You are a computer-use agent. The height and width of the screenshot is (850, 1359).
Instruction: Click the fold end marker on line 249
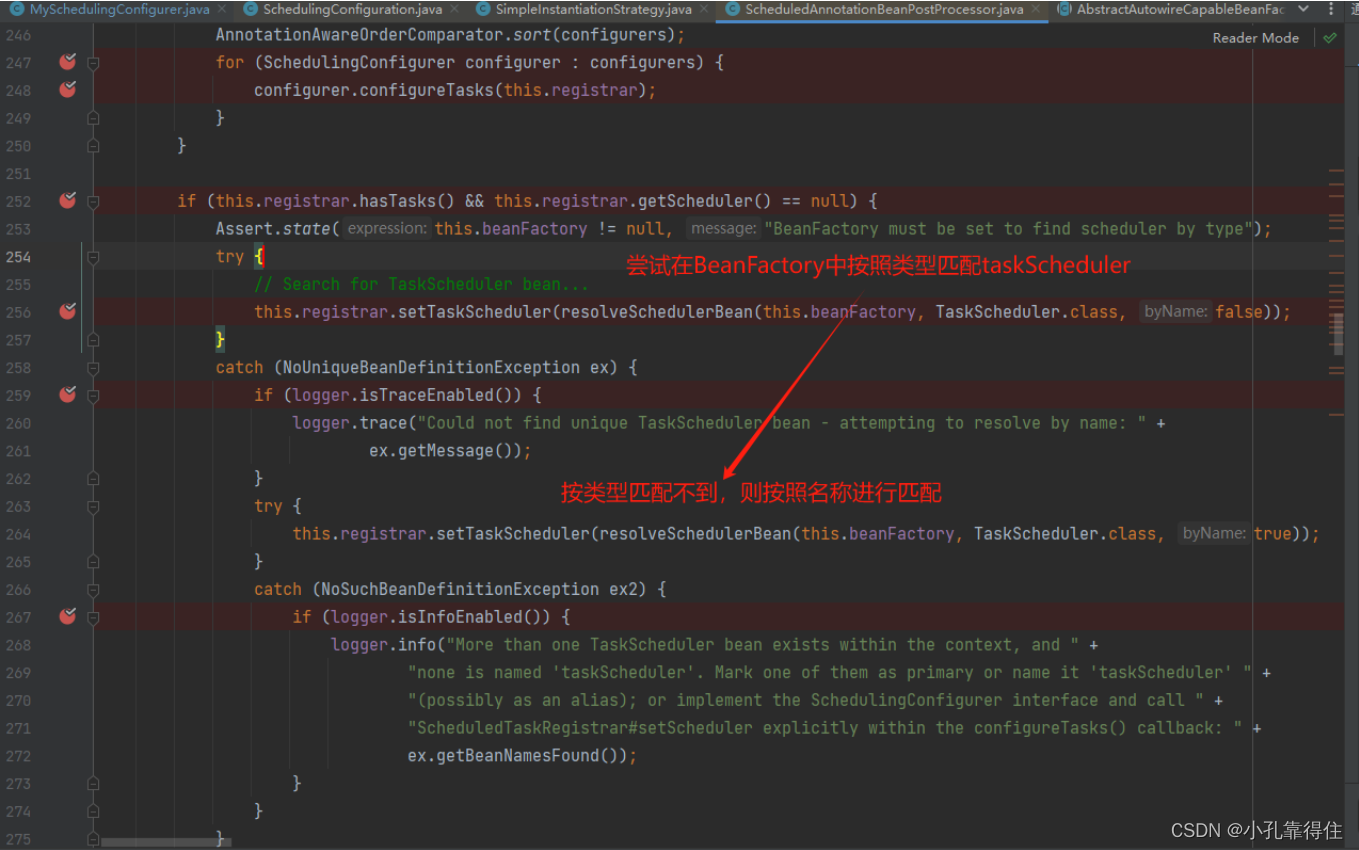[x=93, y=117]
